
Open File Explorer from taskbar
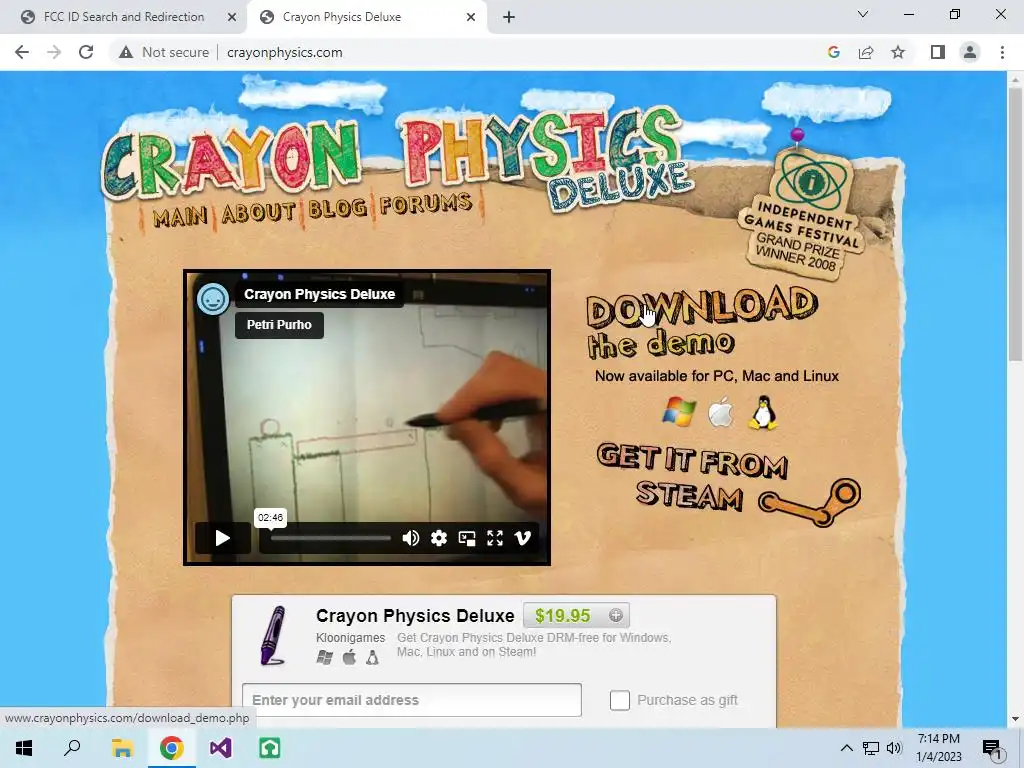tap(122, 748)
